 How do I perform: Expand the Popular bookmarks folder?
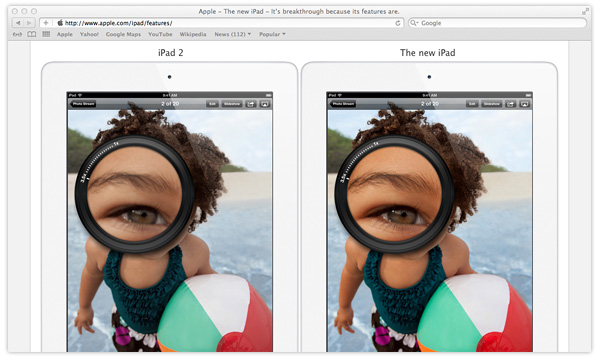(272, 34)
